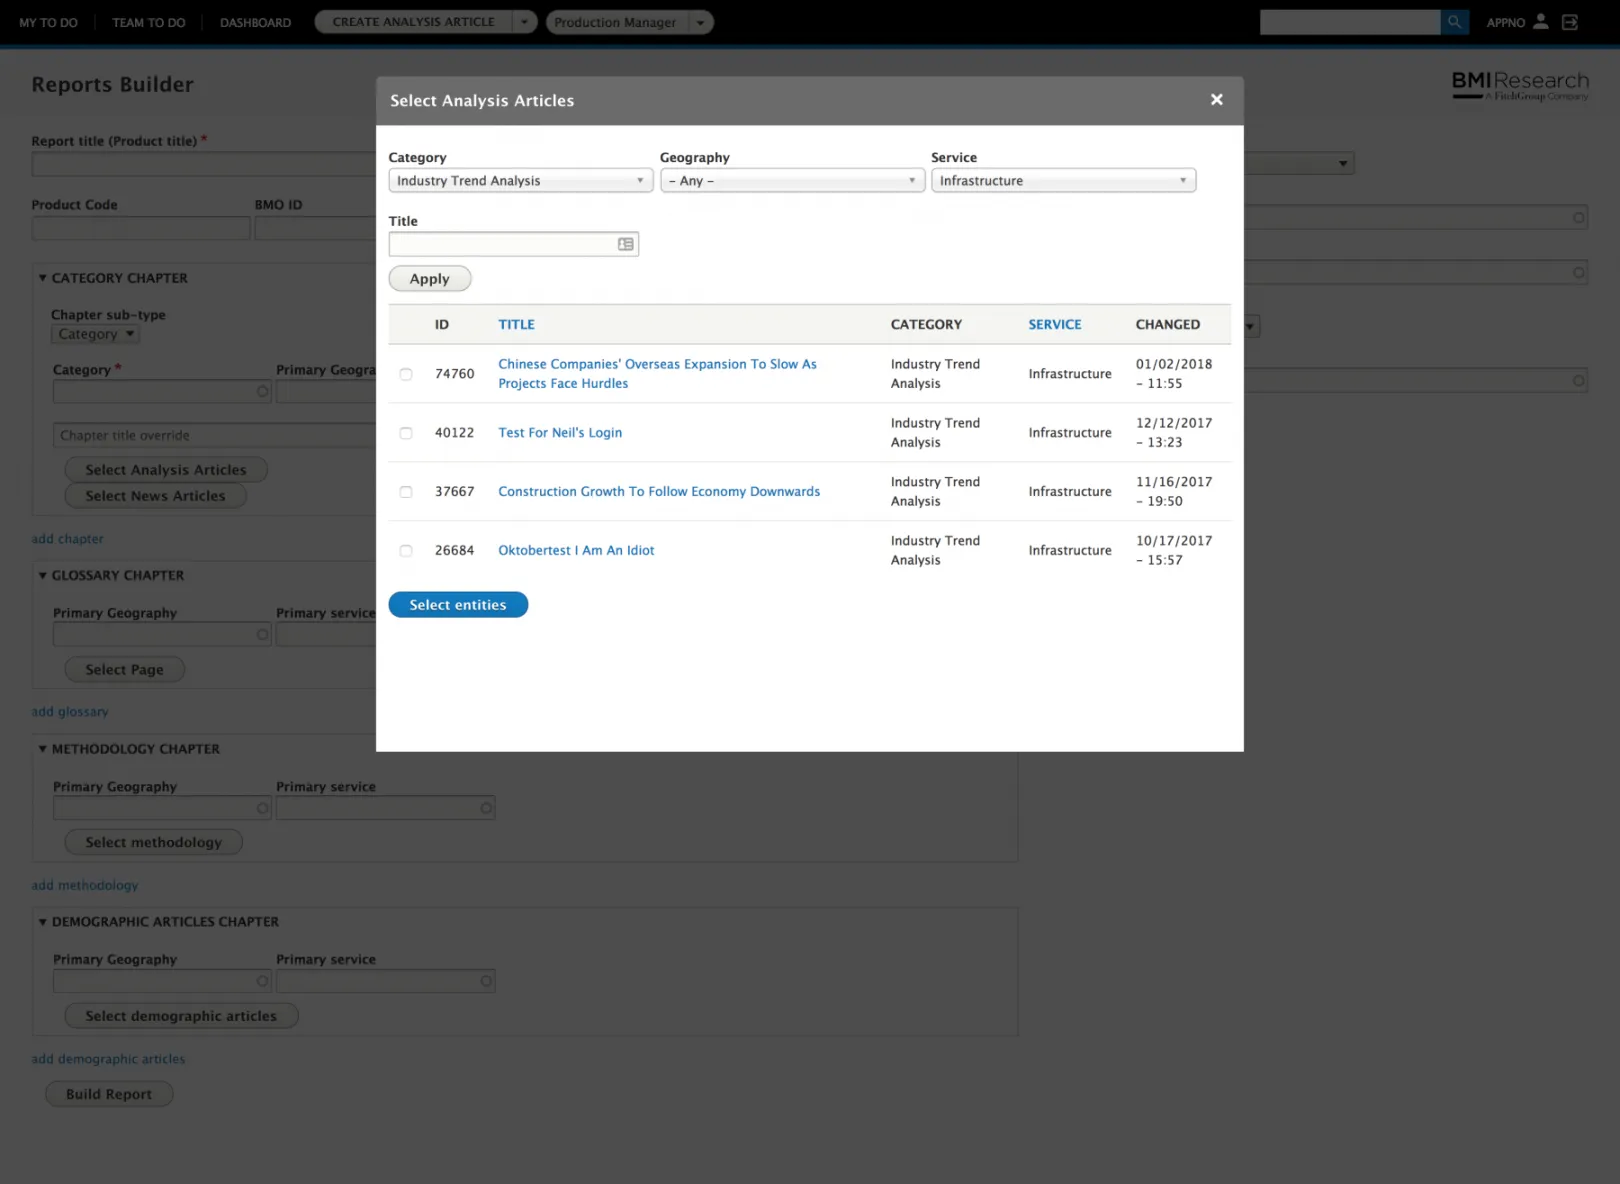Click the changed date 10/17/2017 – 15:57
The height and width of the screenshot is (1184, 1620).
coord(1174,551)
